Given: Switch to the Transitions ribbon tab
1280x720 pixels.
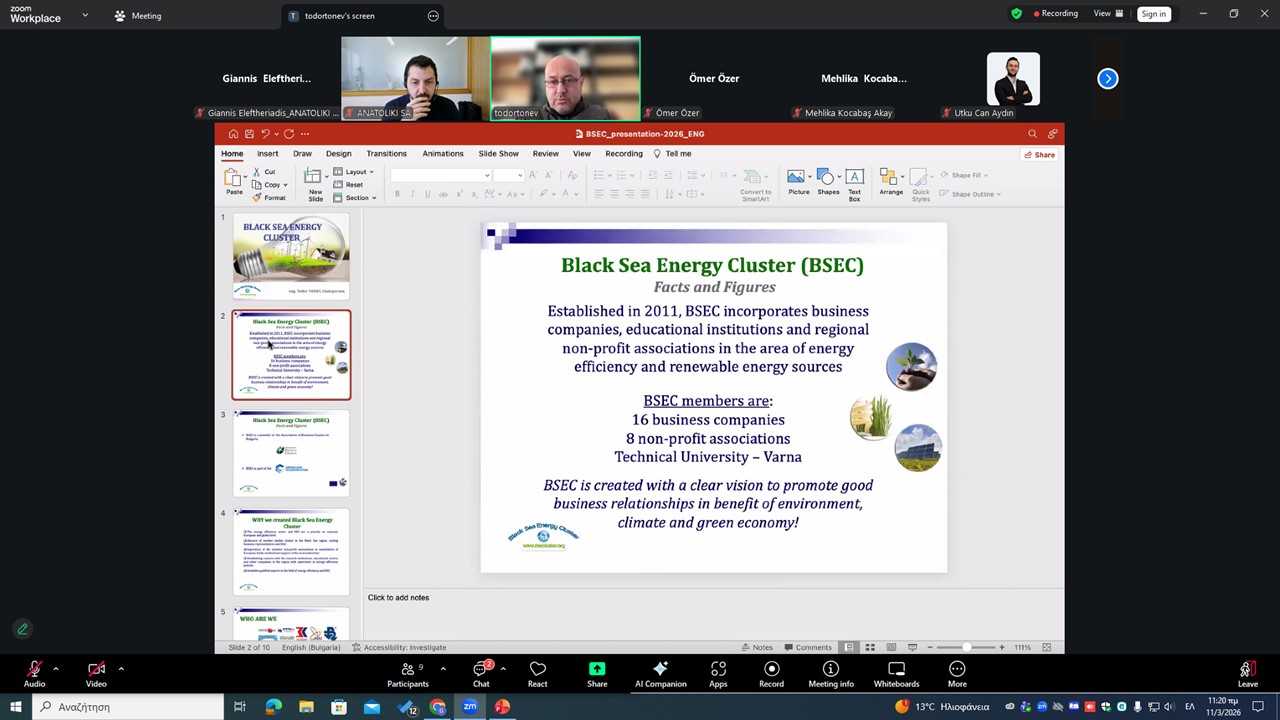Looking at the screenshot, I should 386,154.
